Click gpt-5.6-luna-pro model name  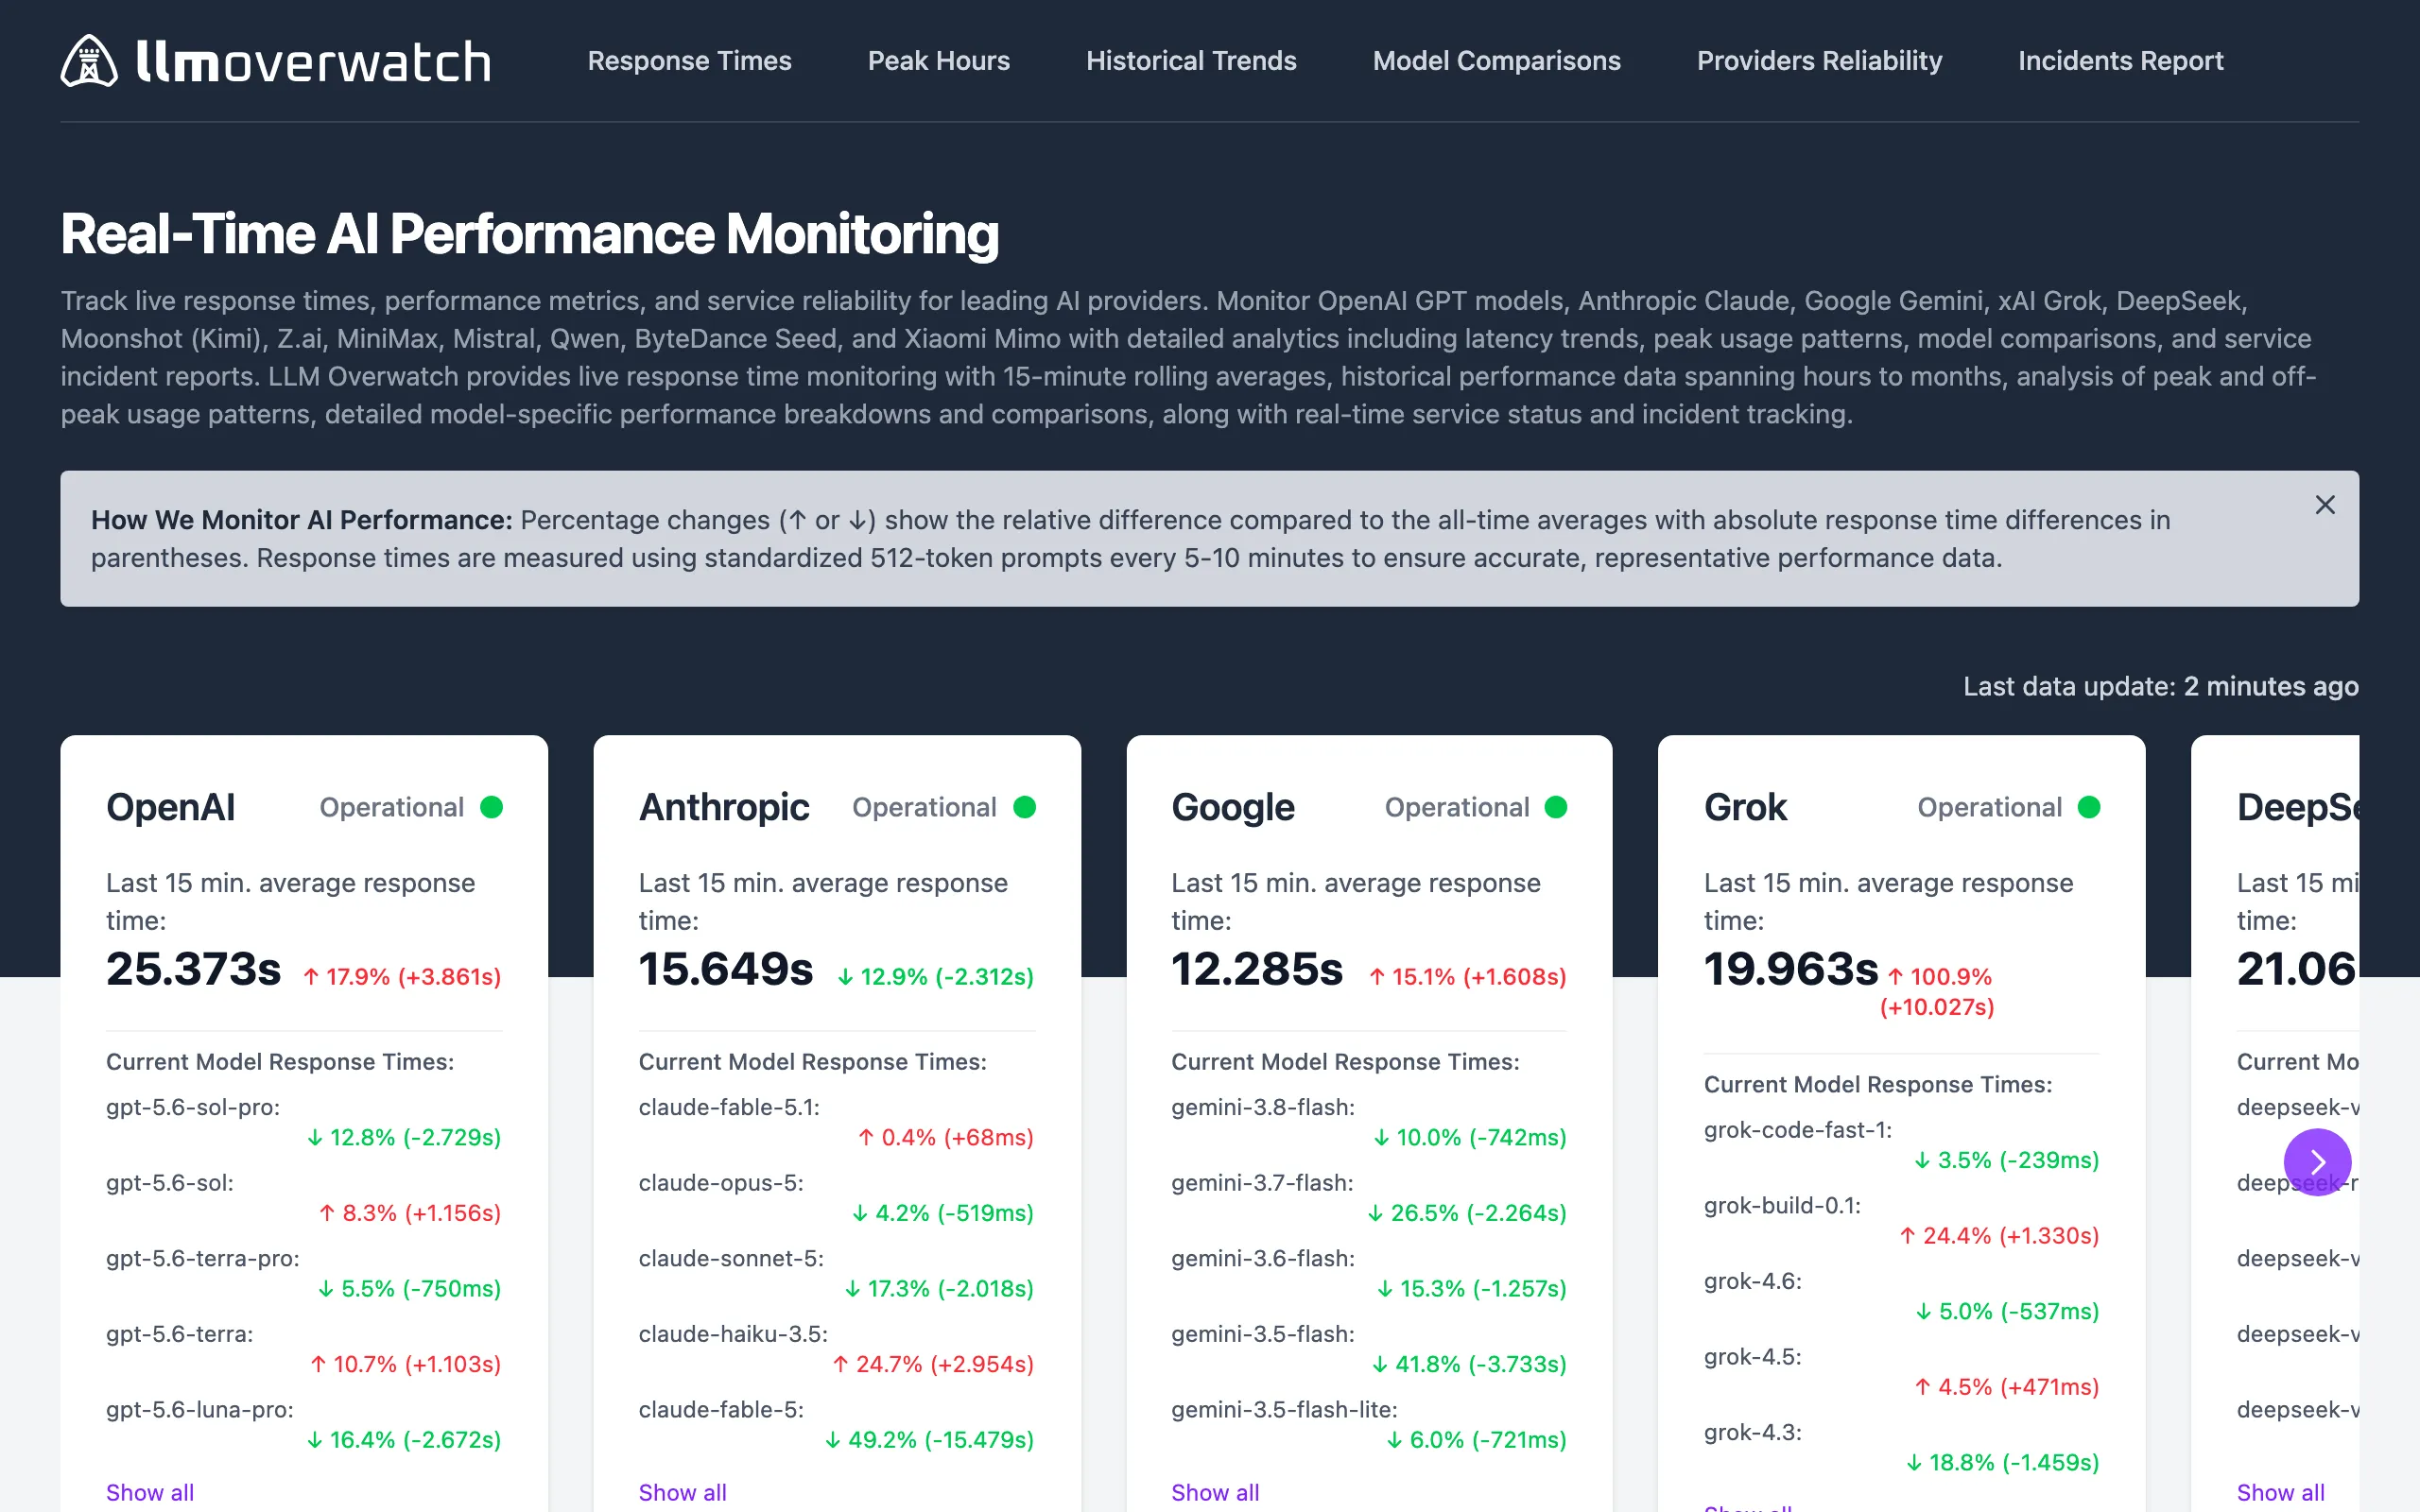(x=200, y=1409)
